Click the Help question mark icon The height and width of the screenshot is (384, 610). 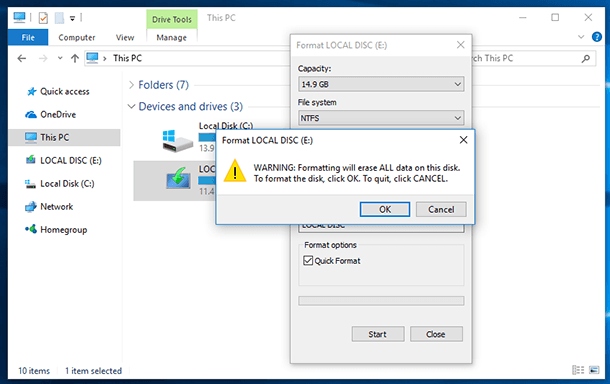[x=596, y=37]
